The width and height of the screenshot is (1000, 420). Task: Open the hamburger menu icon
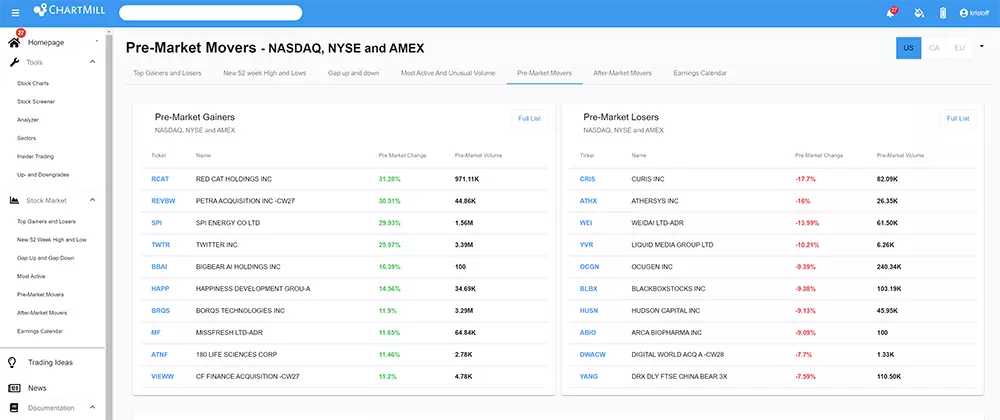pyautogui.click(x=14, y=13)
